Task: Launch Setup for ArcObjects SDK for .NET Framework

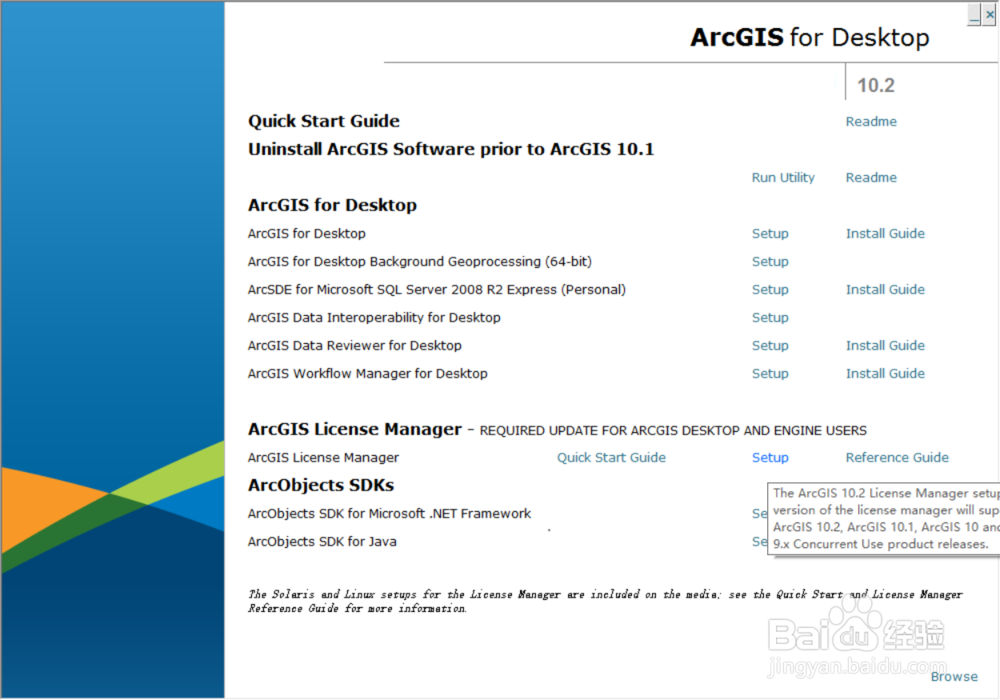Action: point(762,513)
